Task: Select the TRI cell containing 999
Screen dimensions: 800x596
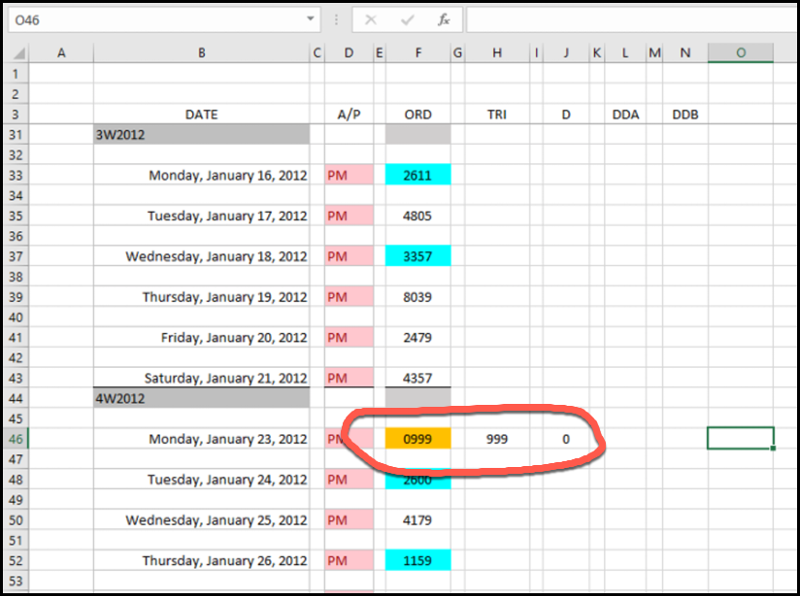Action: pos(497,439)
